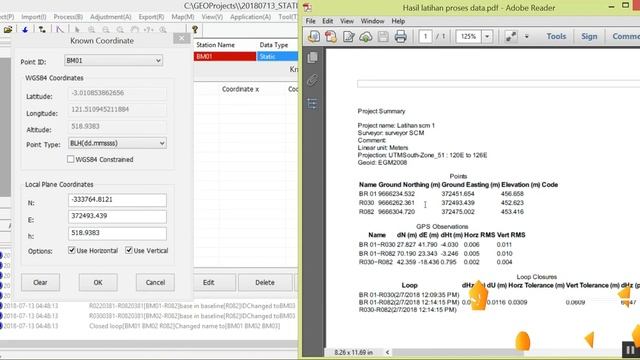This screenshot has height=360, width=640.
Task: Click the Closed loop log entry line
Action: click(185, 326)
